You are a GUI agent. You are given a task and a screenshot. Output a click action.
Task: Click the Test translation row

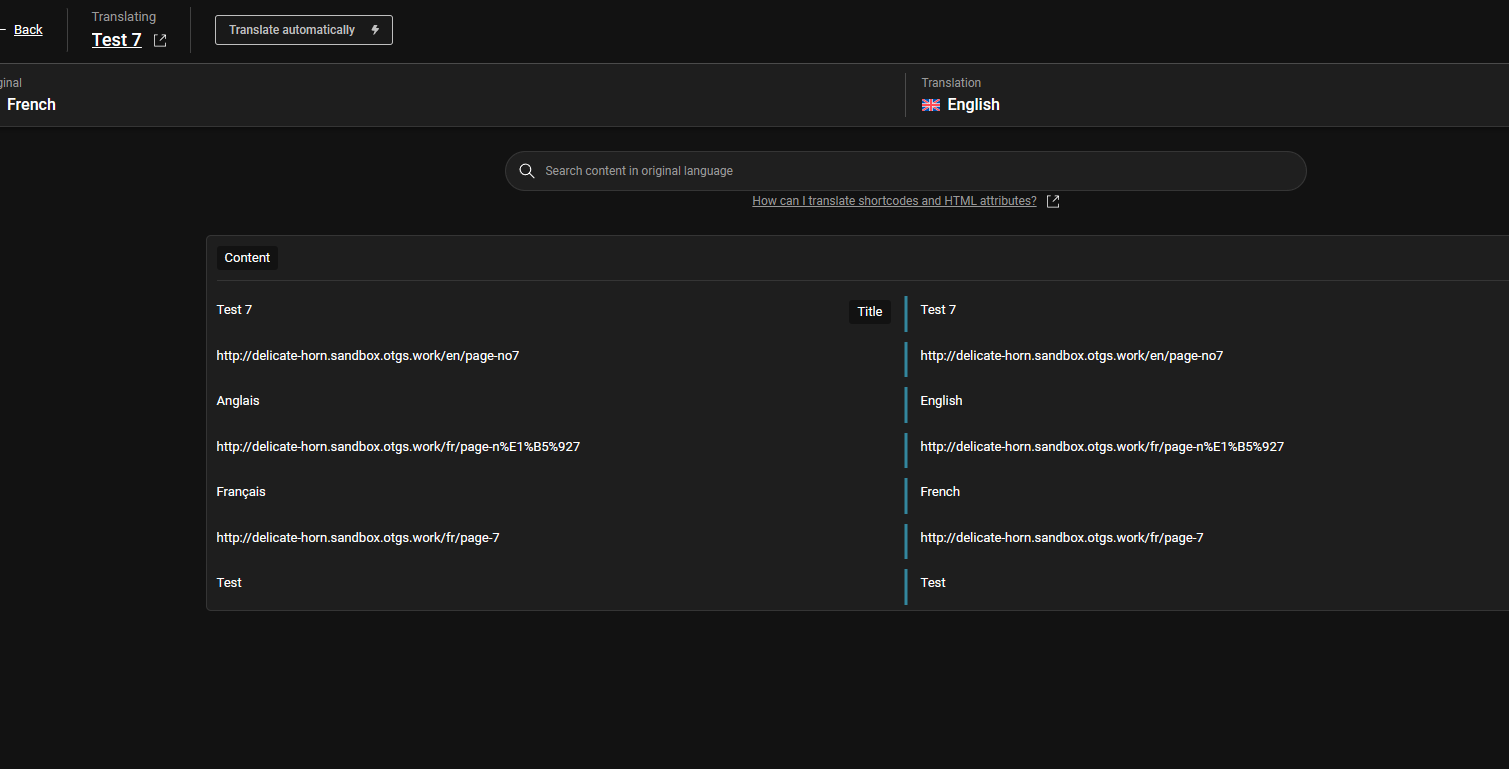[1100, 582]
